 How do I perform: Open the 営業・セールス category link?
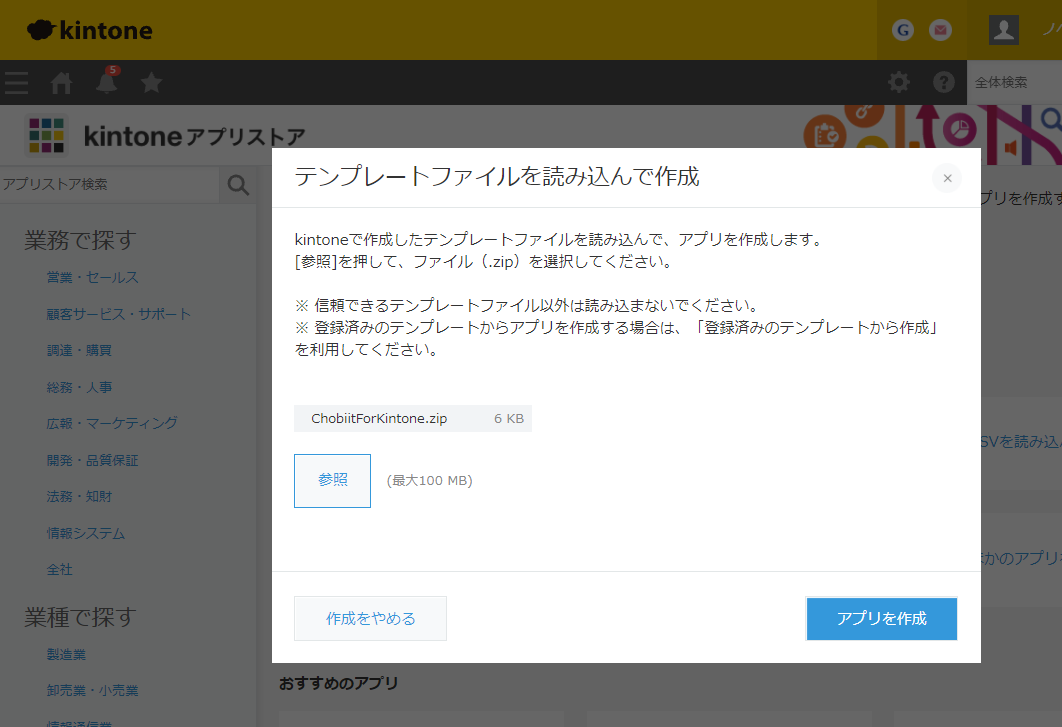coord(92,277)
